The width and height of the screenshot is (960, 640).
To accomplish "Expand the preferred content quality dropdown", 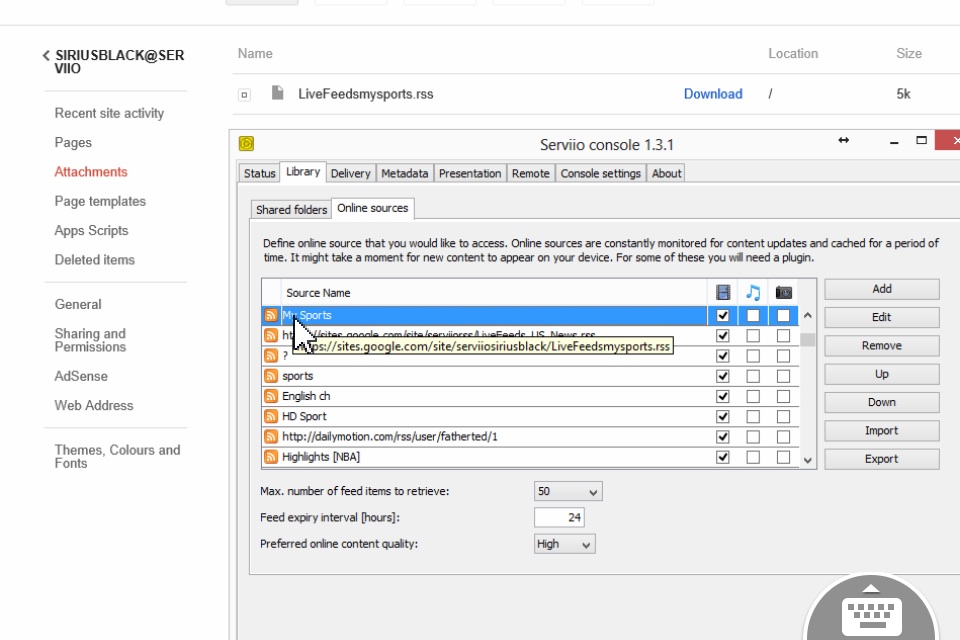I will point(564,544).
